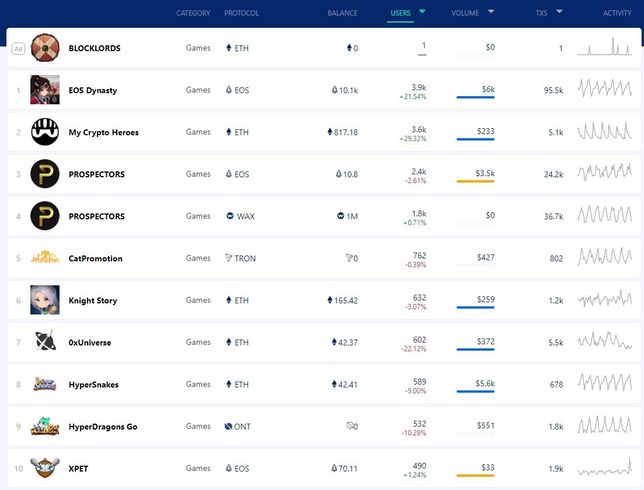Open the TXS column sort arrow
Viewport: 644px width, 490px height.
click(x=559, y=13)
